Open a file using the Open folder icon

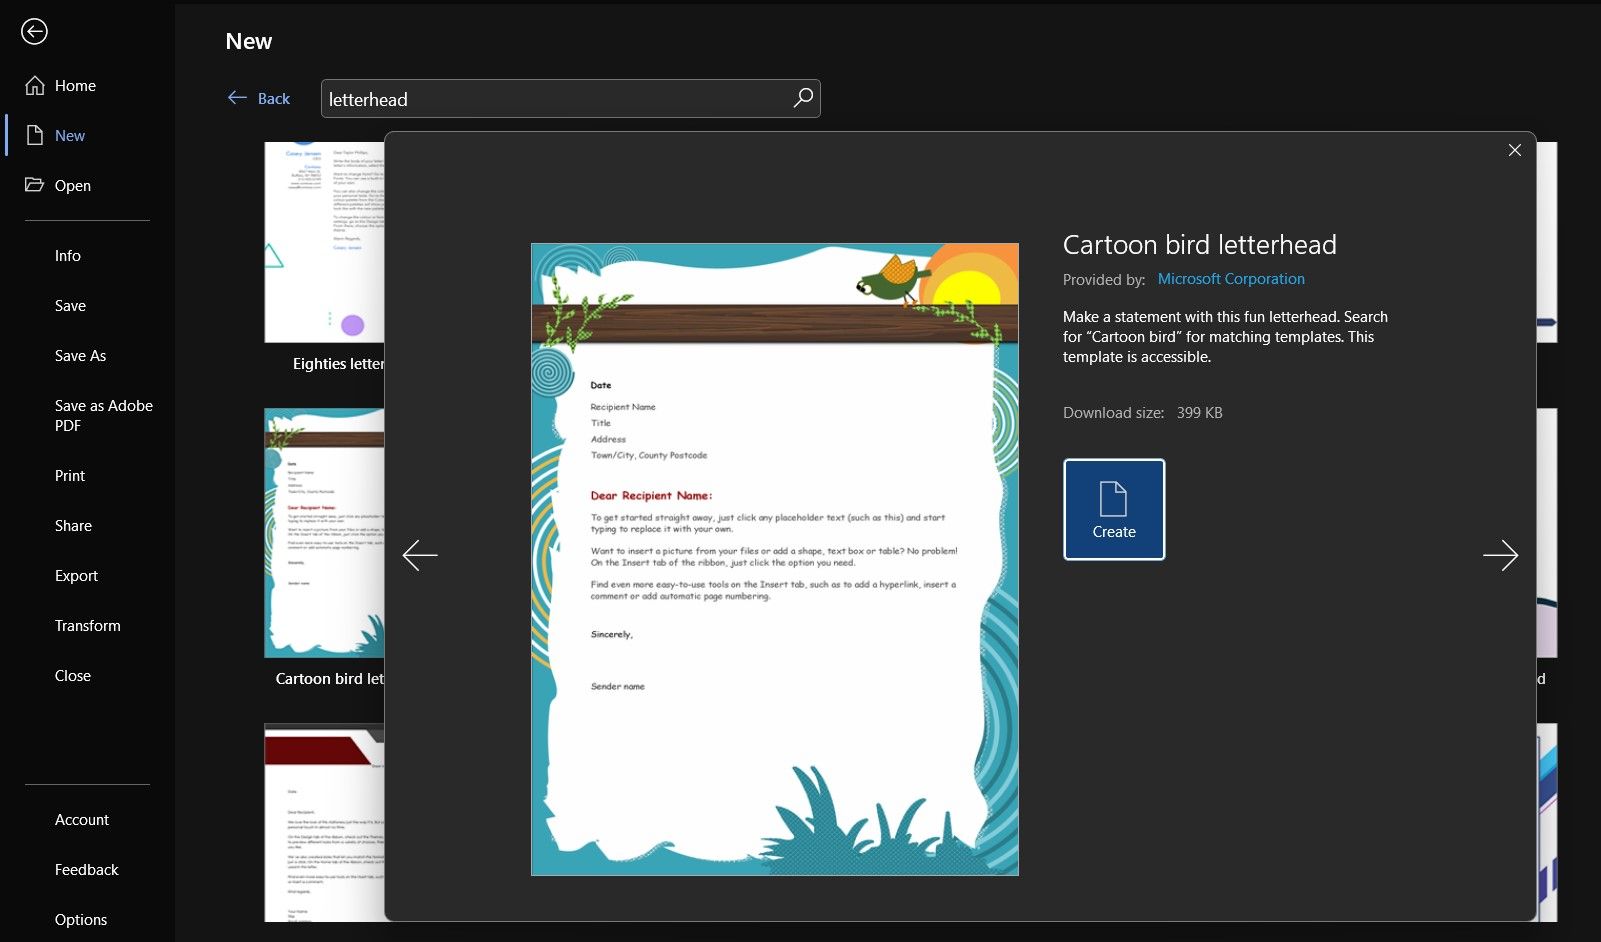(x=35, y=185)
